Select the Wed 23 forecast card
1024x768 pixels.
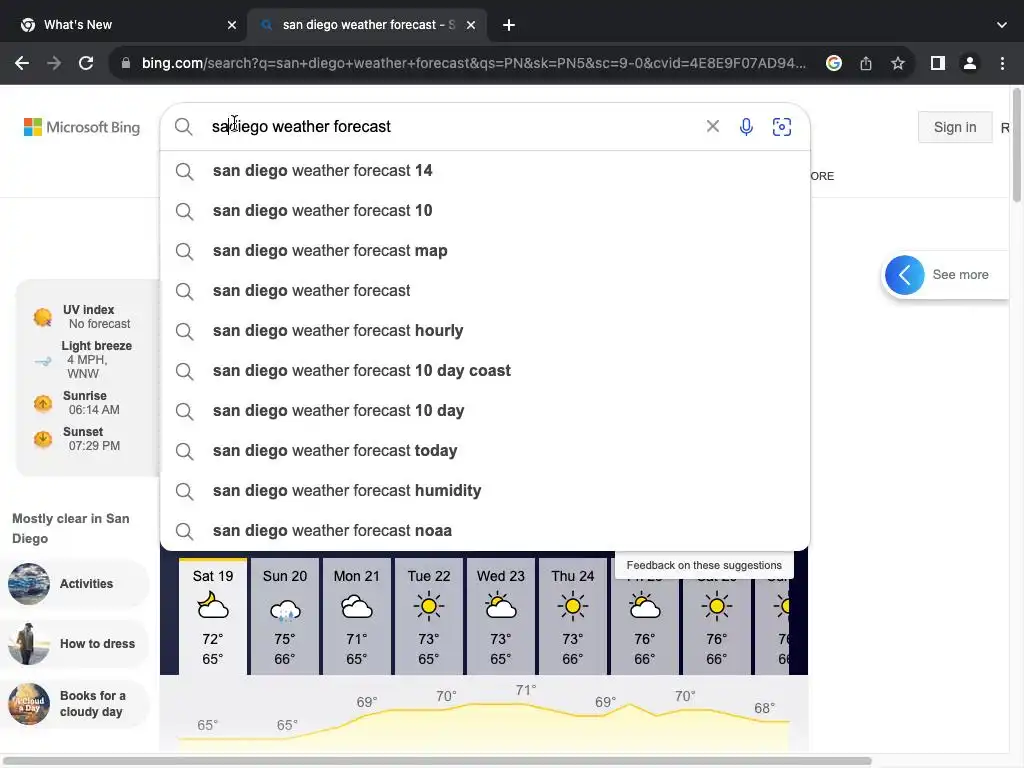(500, 616)
